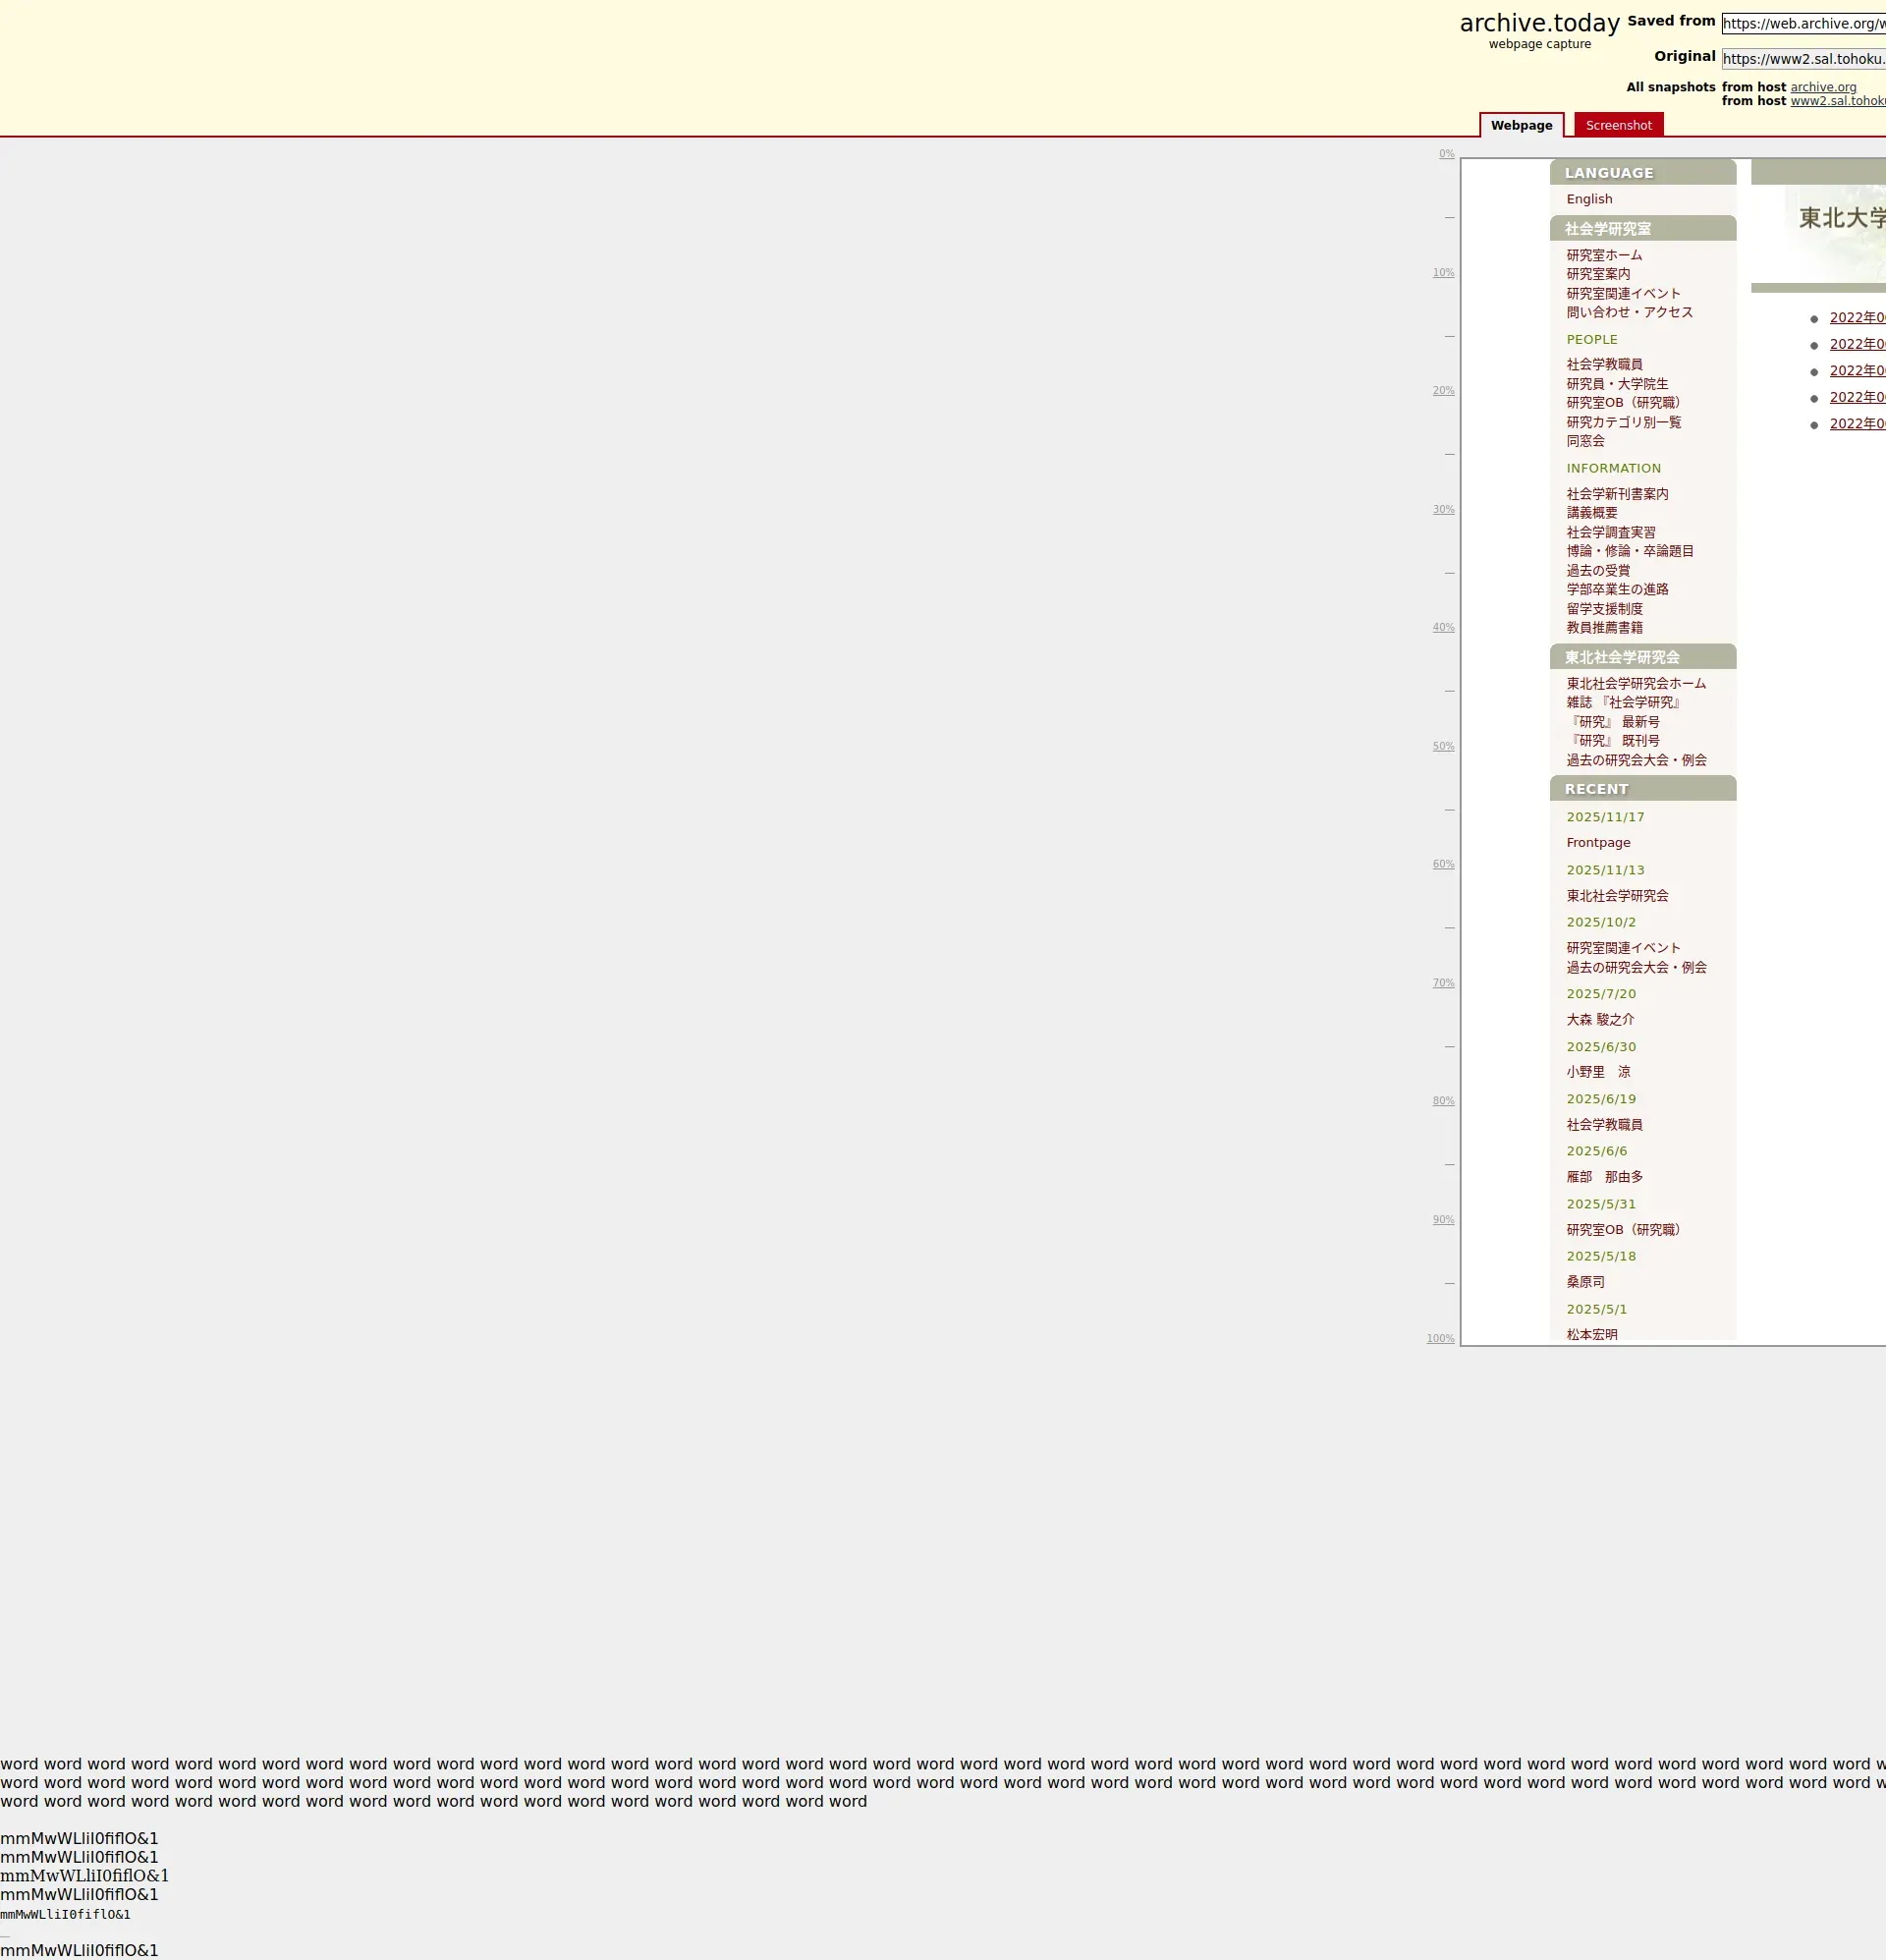Switch language to English
The height and width of the screenshot is (1960, 1886).
click(x=1589, y=199)
